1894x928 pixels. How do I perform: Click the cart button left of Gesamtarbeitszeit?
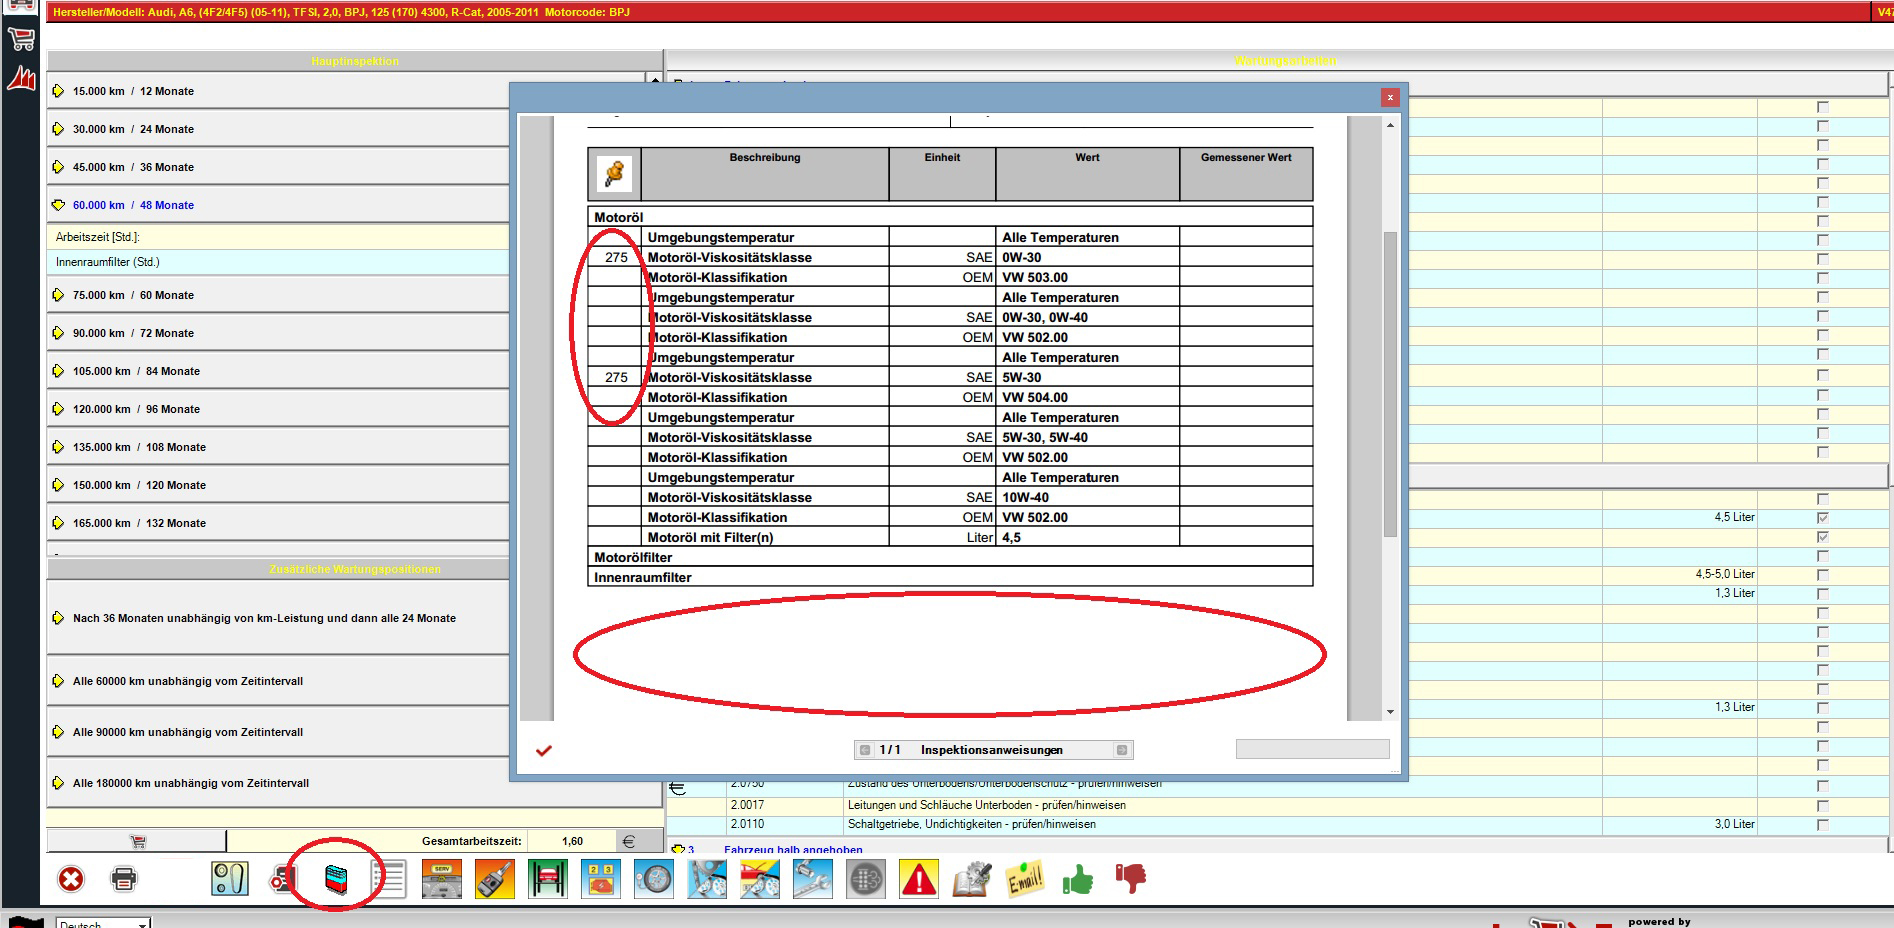(x=138, y=841)
